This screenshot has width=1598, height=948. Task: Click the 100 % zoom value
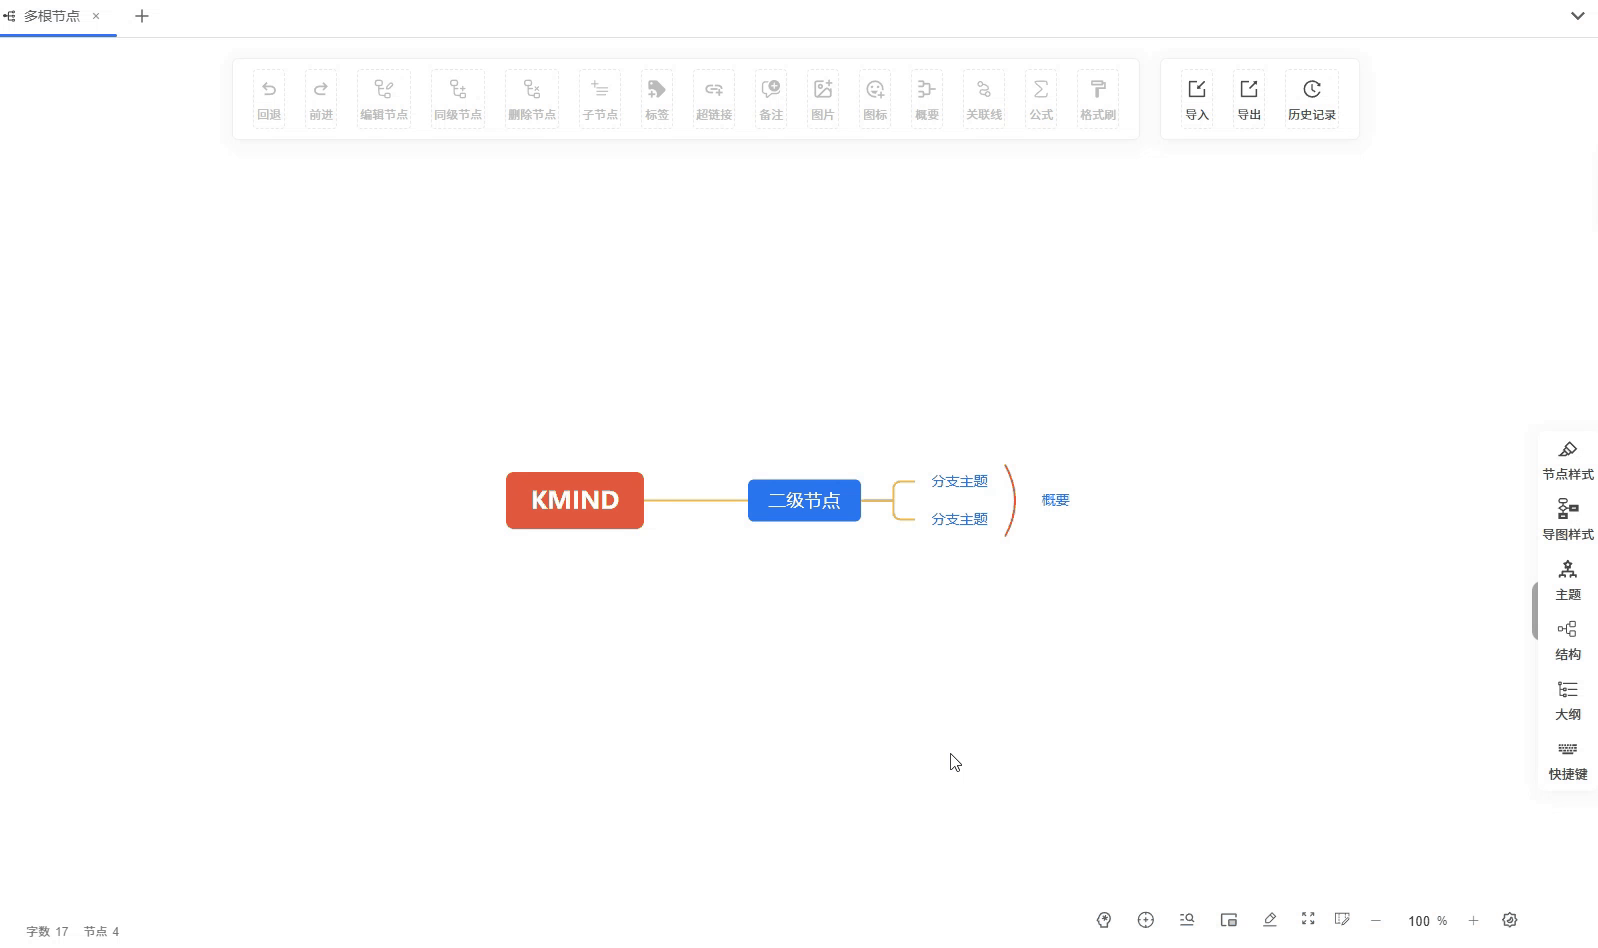click(x=1427, y=921)
